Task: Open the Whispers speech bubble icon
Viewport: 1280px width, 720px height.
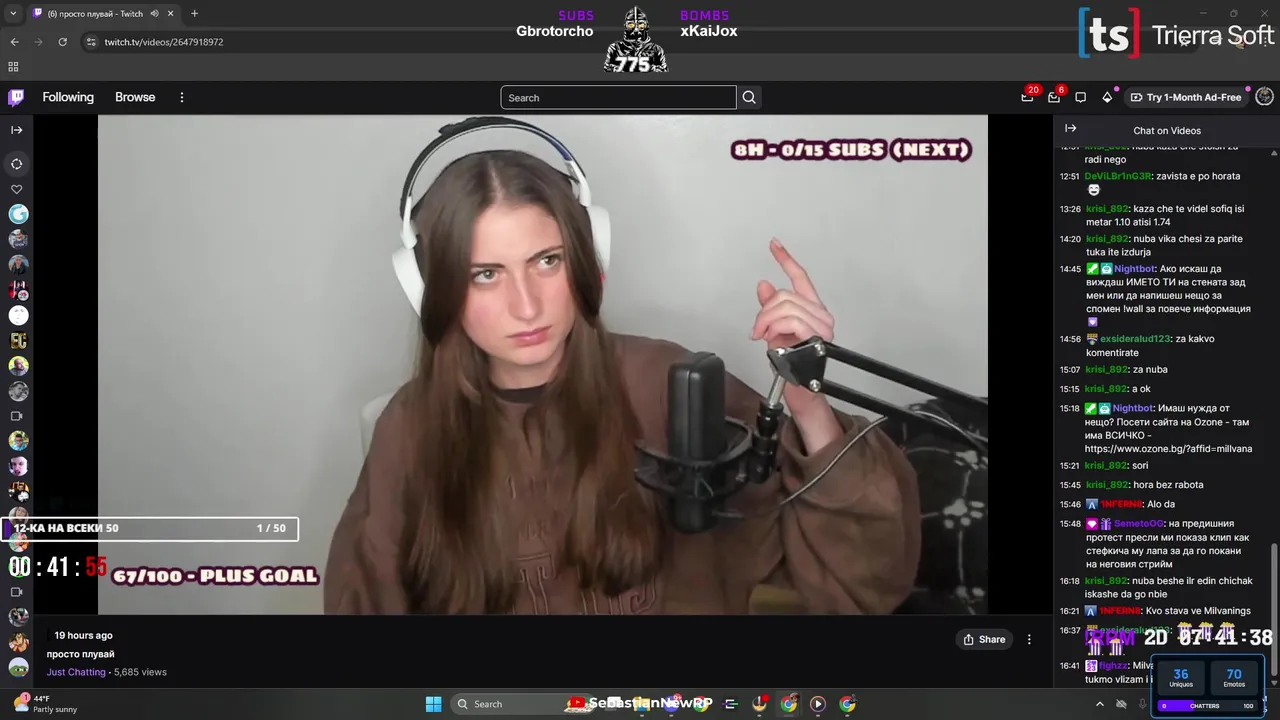Action: (x=1080, y=97)
